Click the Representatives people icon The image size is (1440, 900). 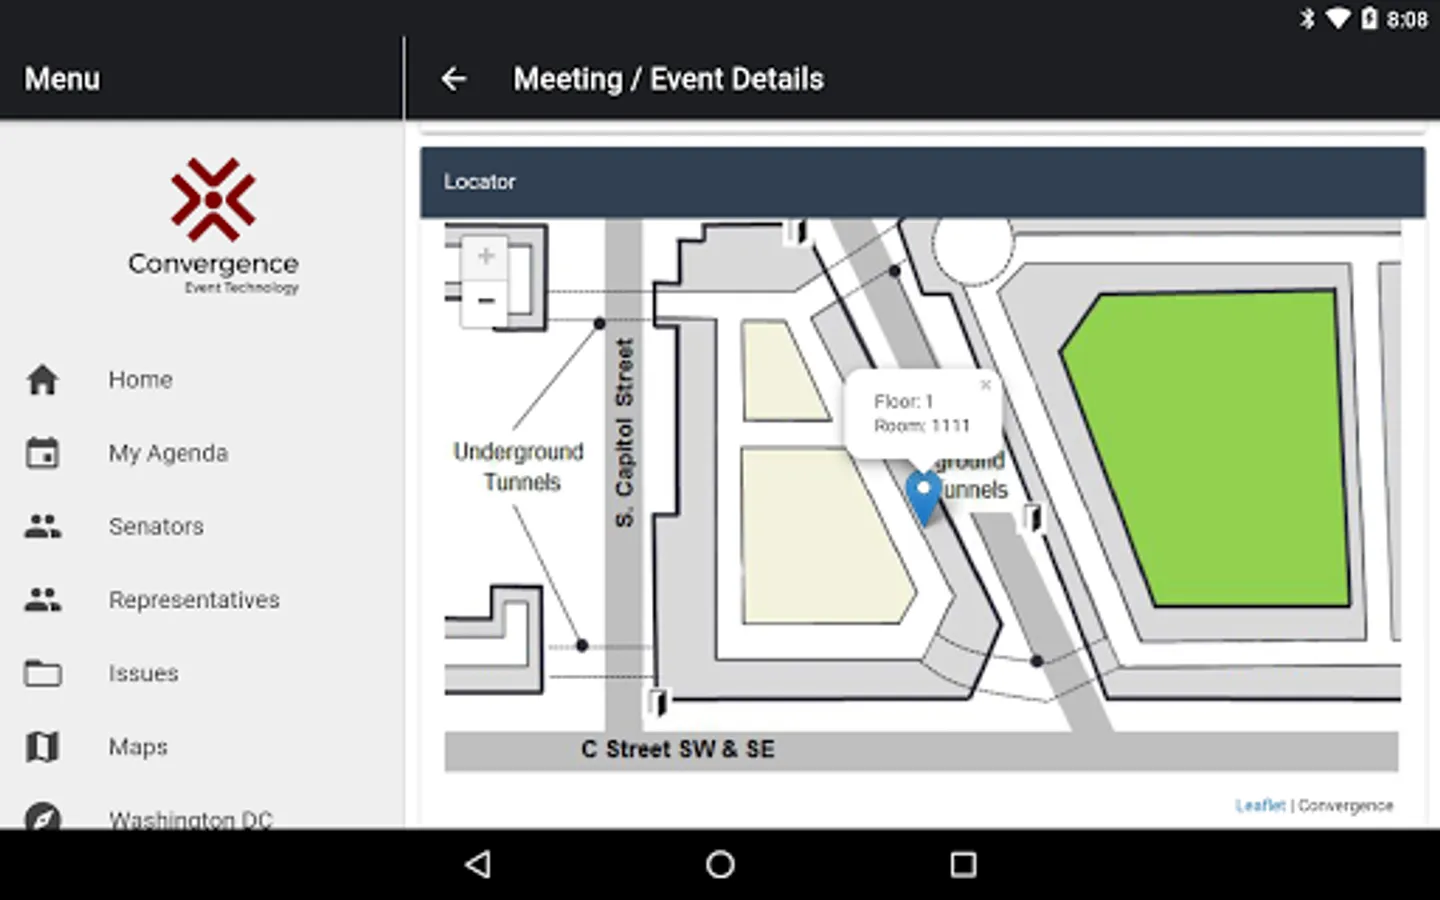click(x=42, y=600)
